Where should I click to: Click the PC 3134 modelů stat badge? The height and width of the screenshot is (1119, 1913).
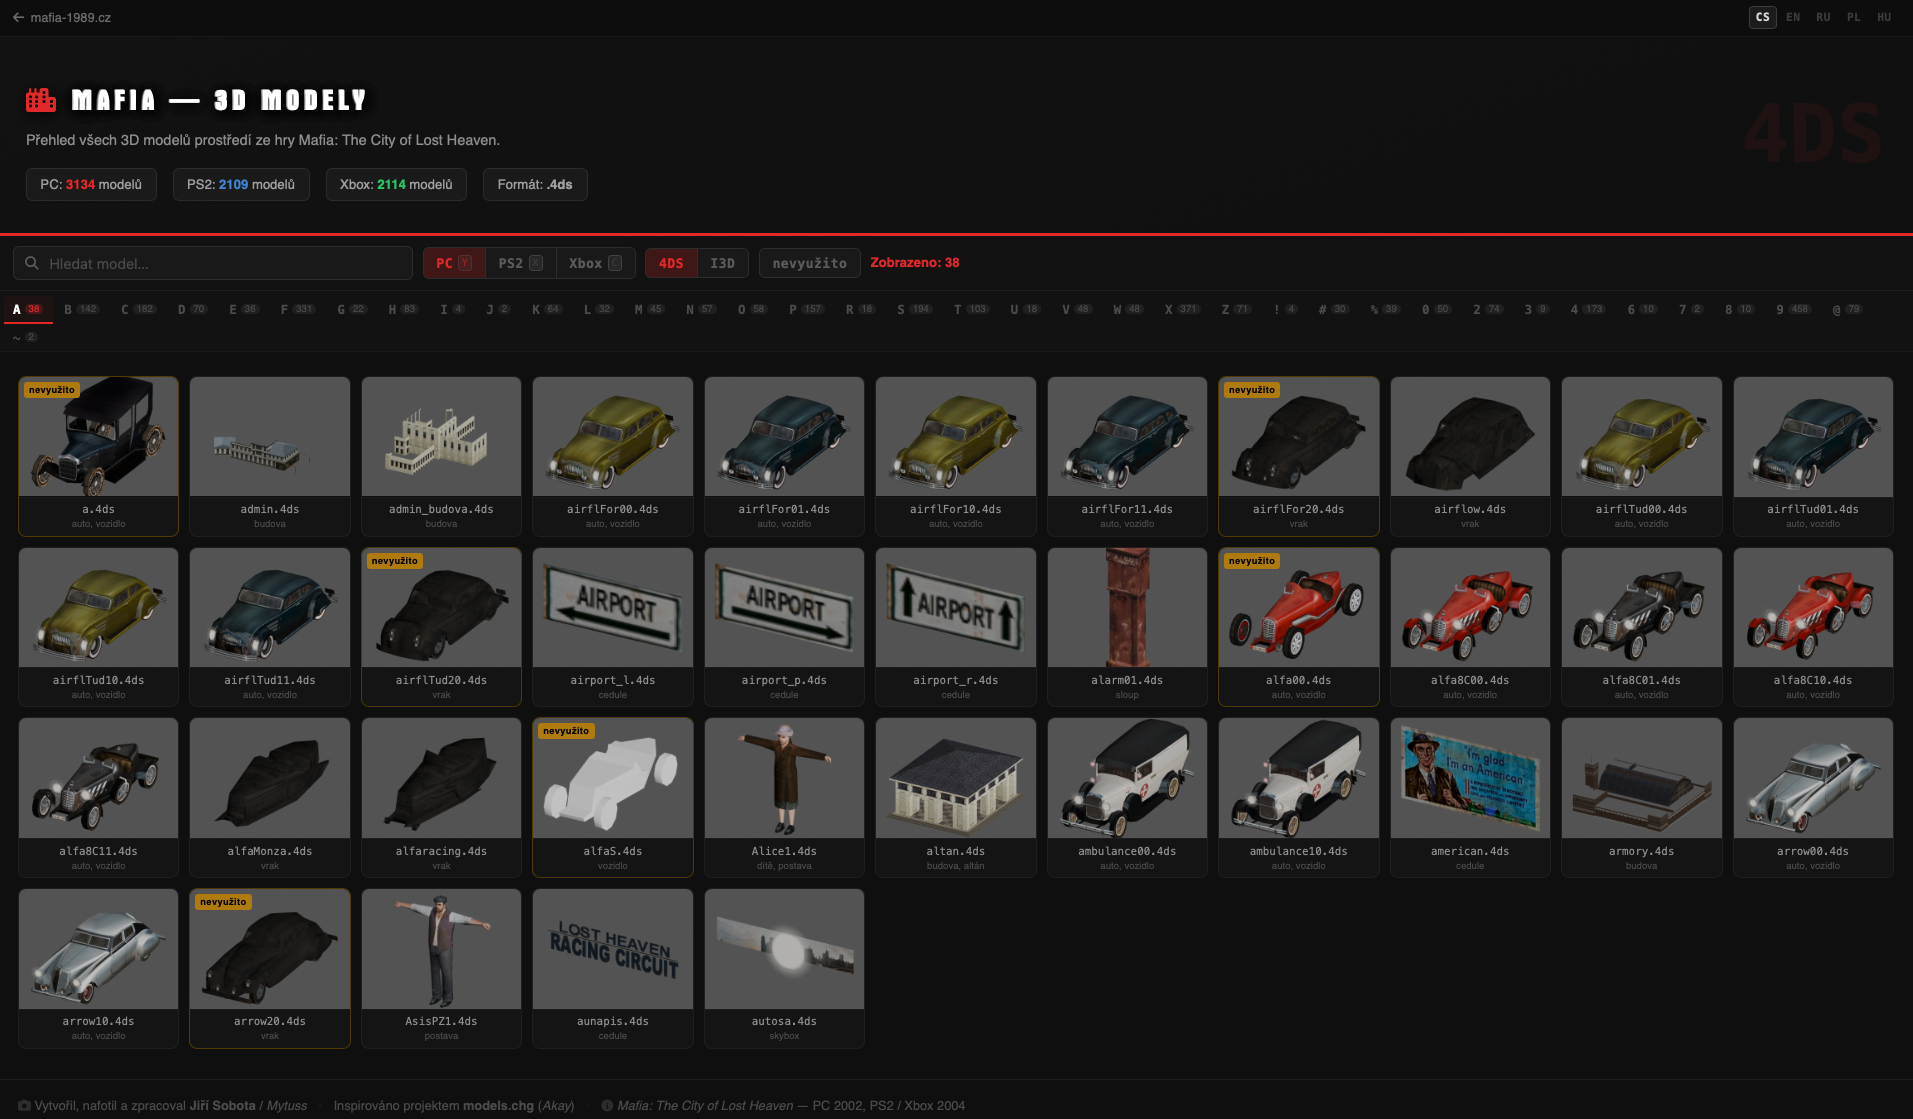(x=91, y=184)
